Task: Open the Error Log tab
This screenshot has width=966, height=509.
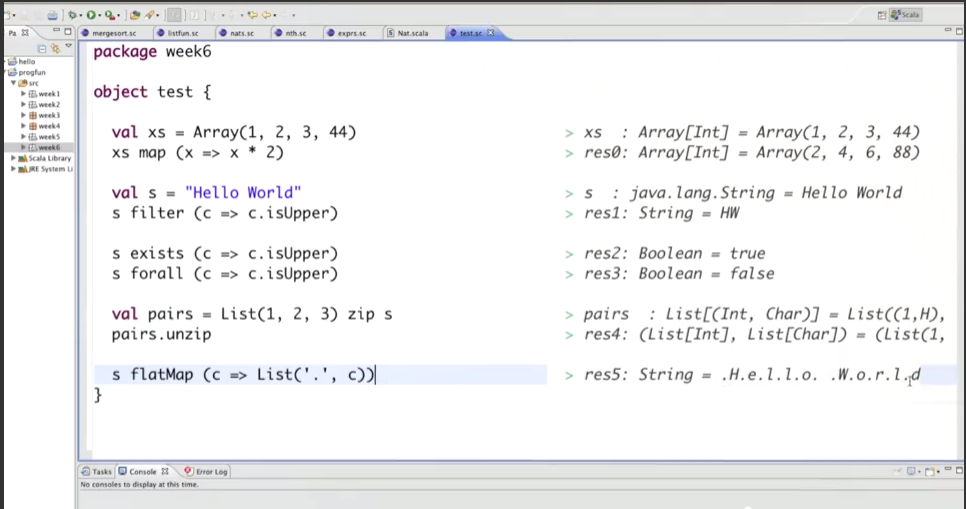Action: [206, 471]
